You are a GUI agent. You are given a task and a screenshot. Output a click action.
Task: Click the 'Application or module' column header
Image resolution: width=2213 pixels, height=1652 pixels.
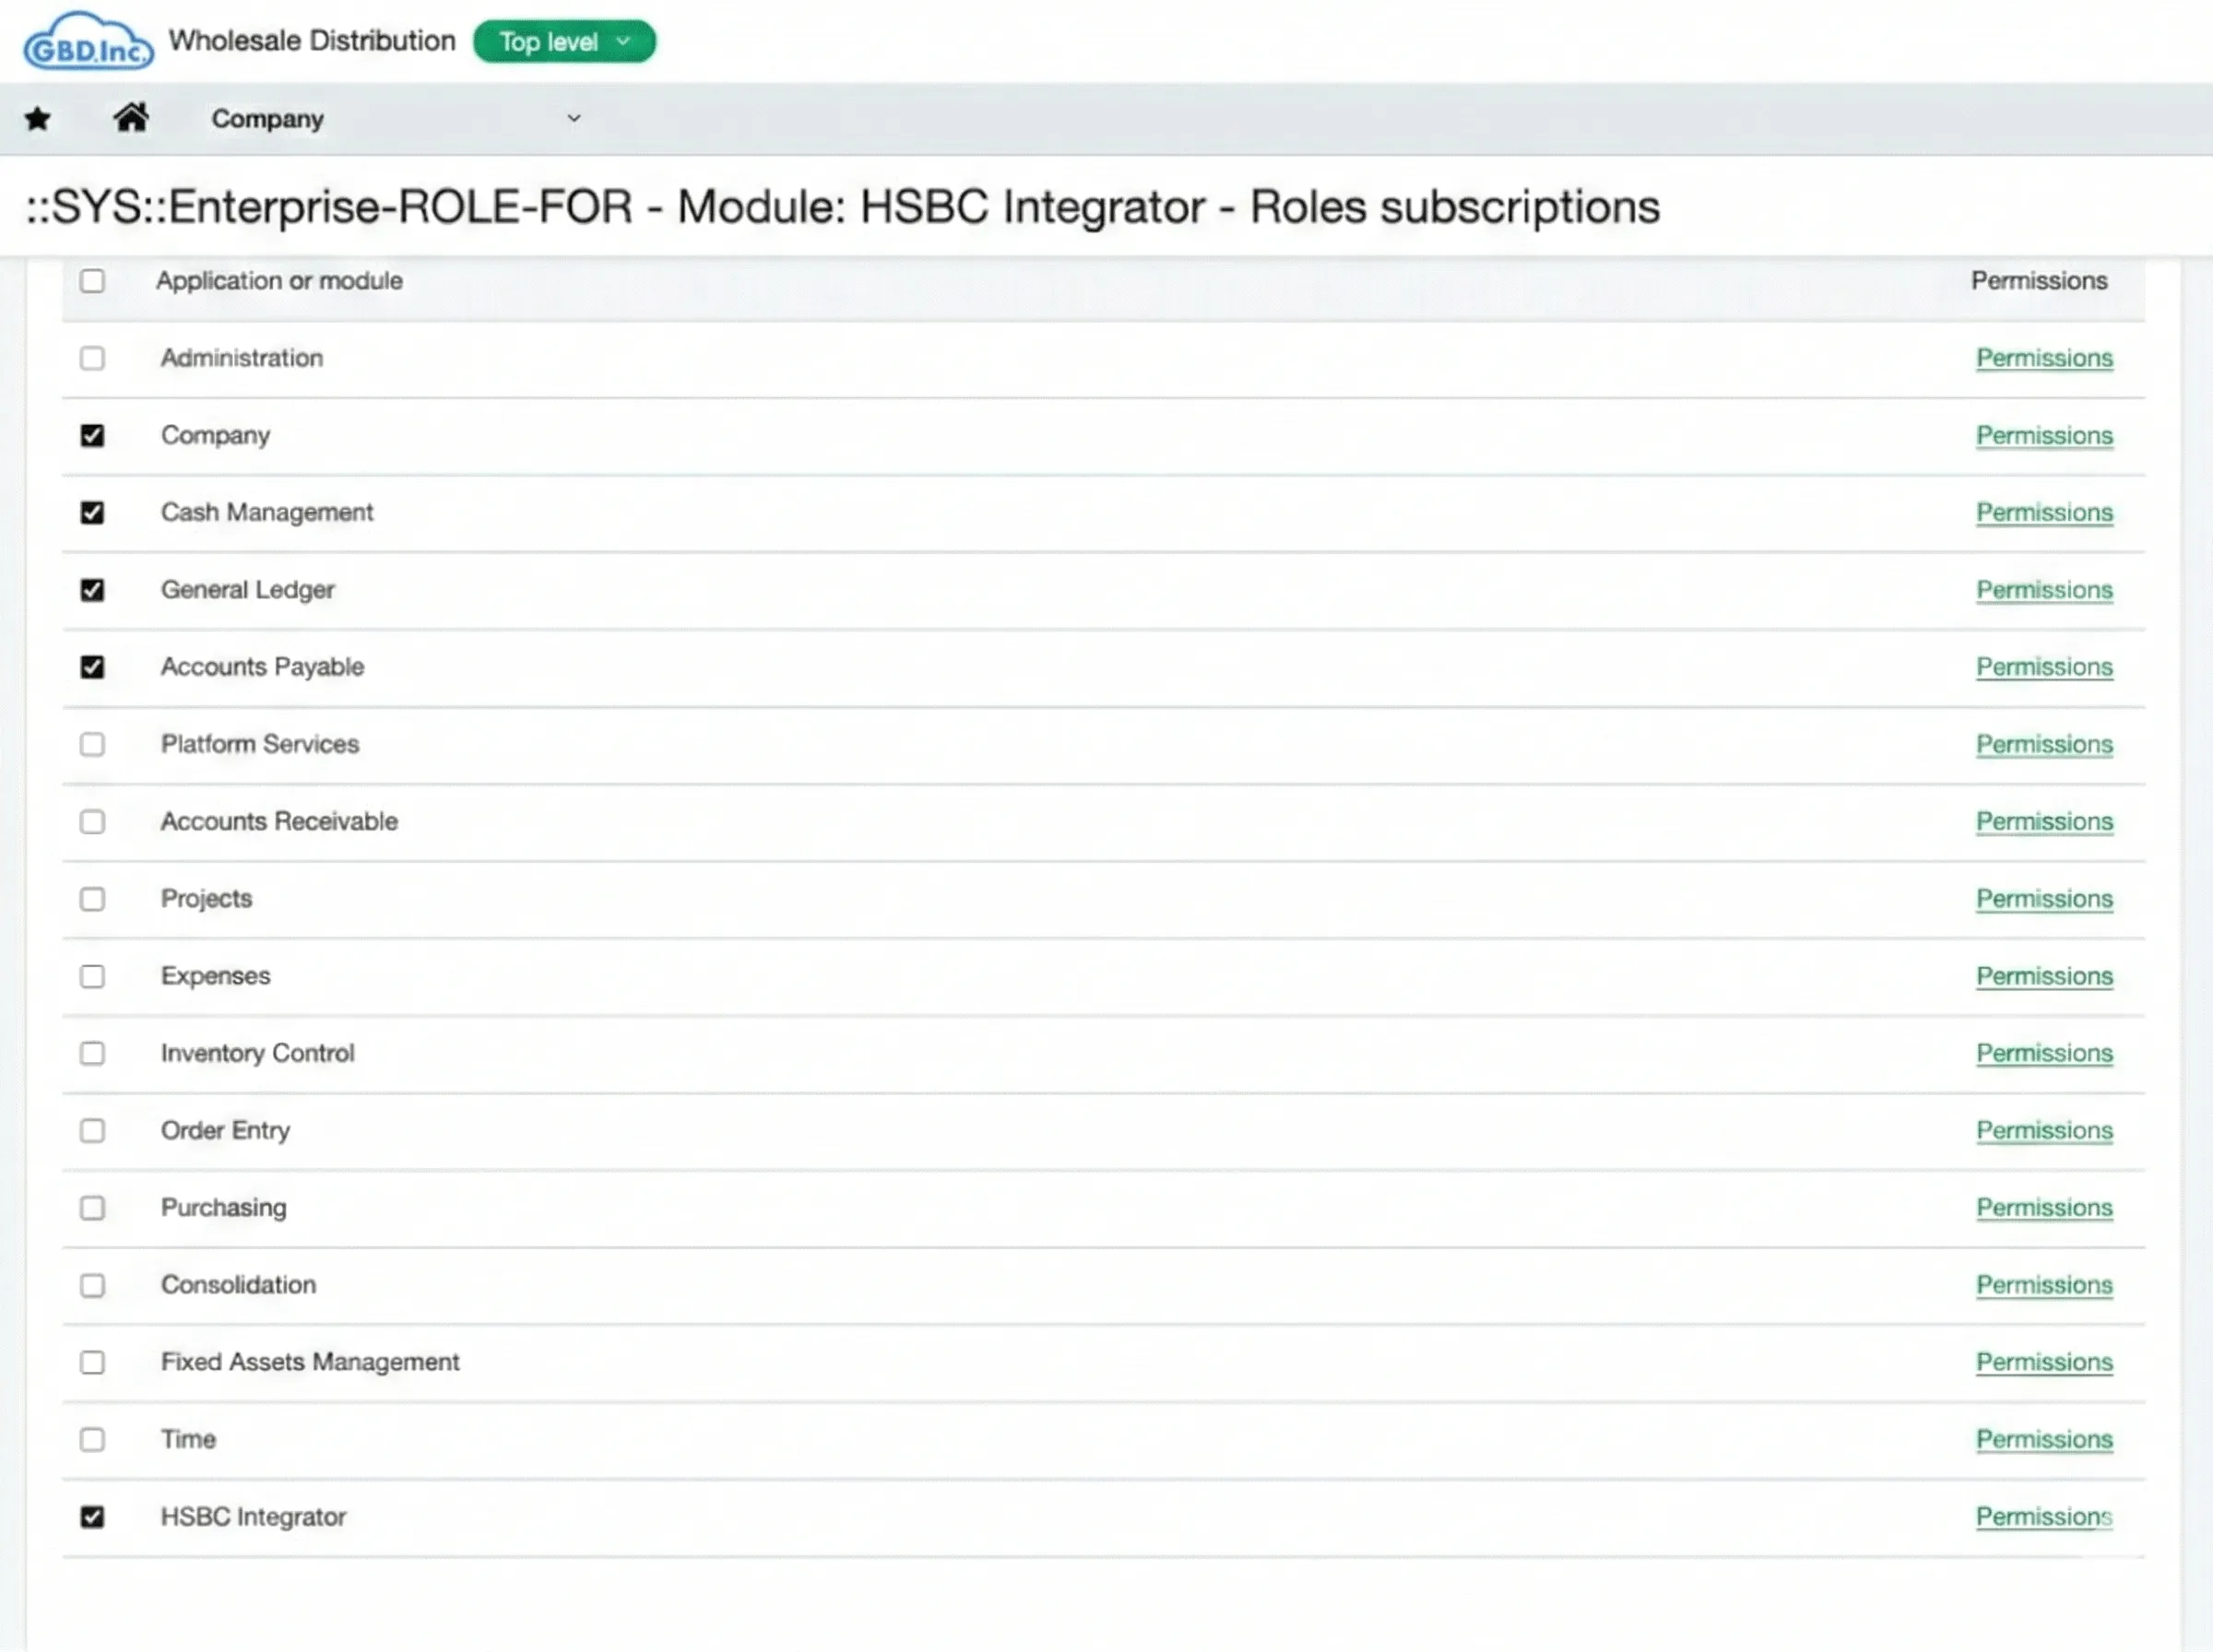[279, 281]
